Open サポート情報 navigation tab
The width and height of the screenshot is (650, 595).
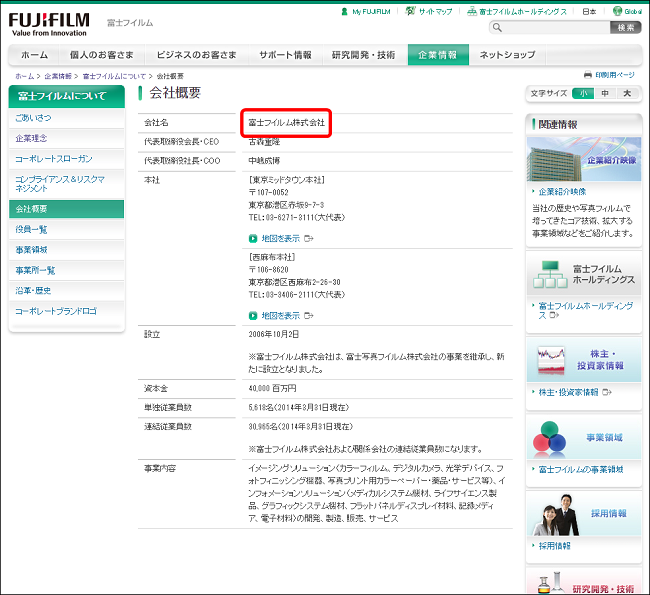click(x=285, y=55)
